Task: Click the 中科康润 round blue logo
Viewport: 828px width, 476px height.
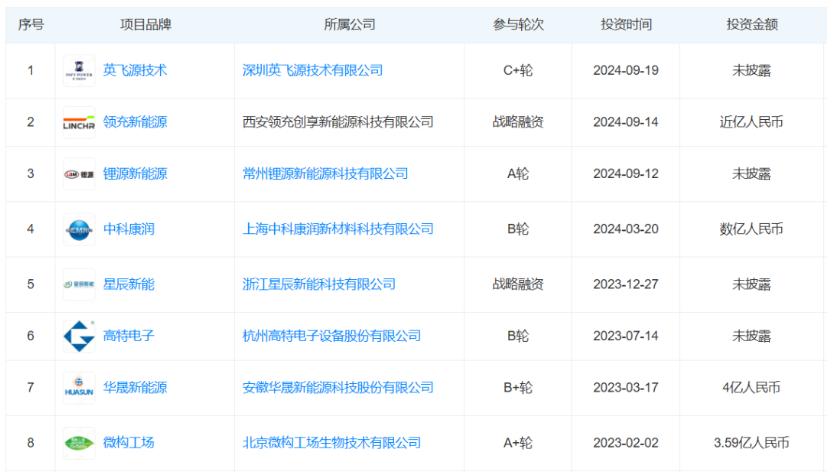Action: [79, 229]
